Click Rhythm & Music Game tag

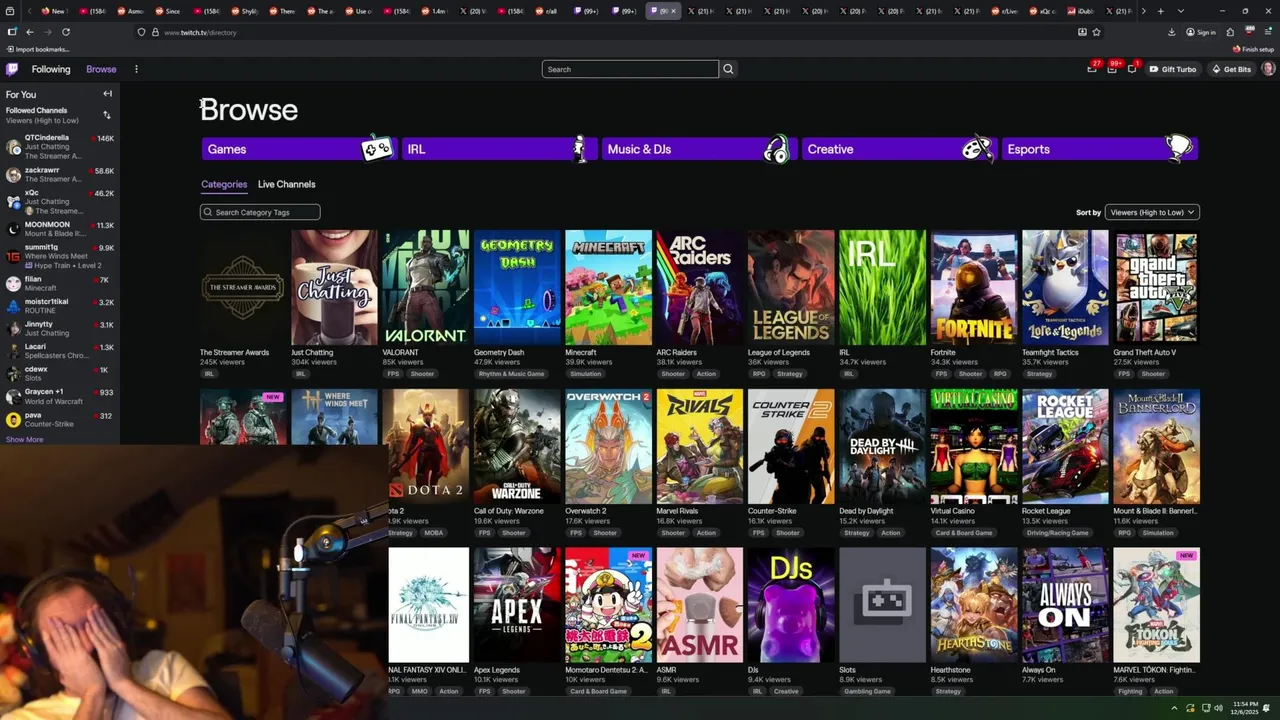(511, 374)
